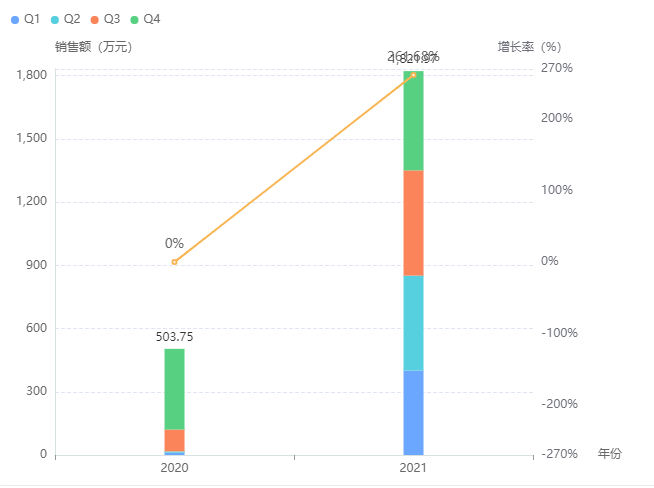The height and width of the screenshot is (488, 654).
Task: Select the orange Q3 segment of 2020 bar
Action: click(174, 440)
